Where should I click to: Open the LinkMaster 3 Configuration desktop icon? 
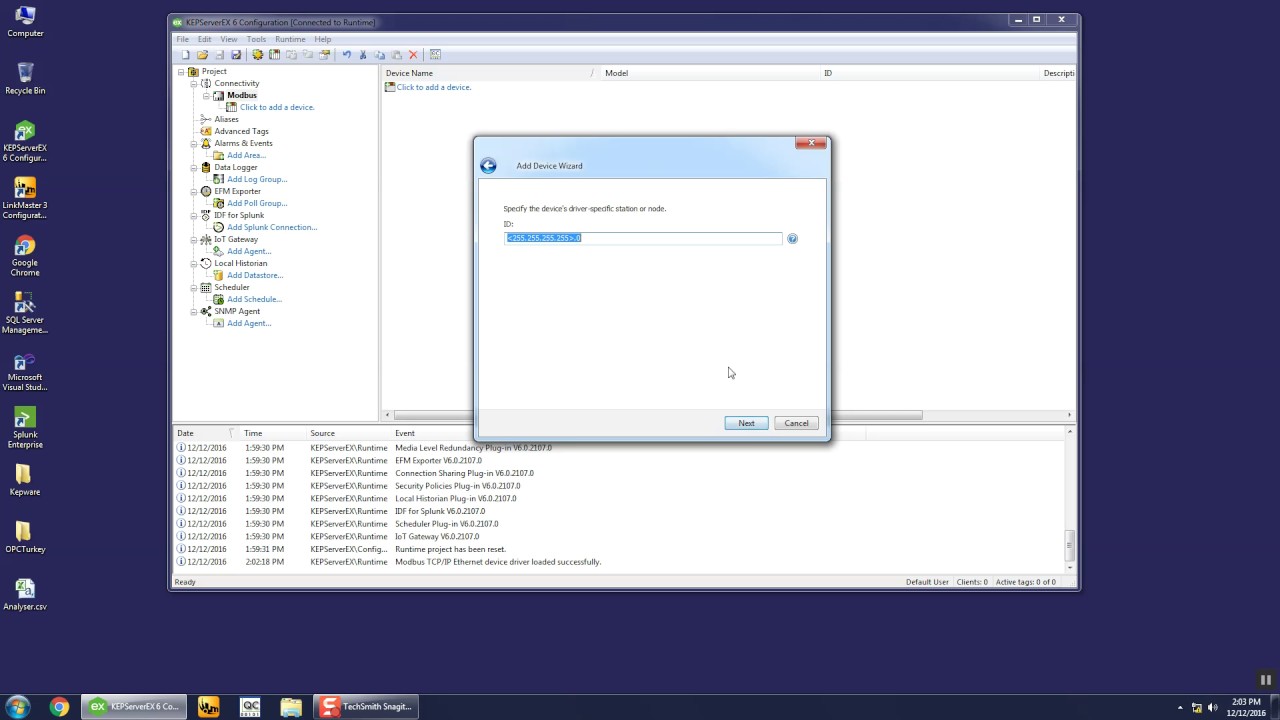click(x=25, y=198)
